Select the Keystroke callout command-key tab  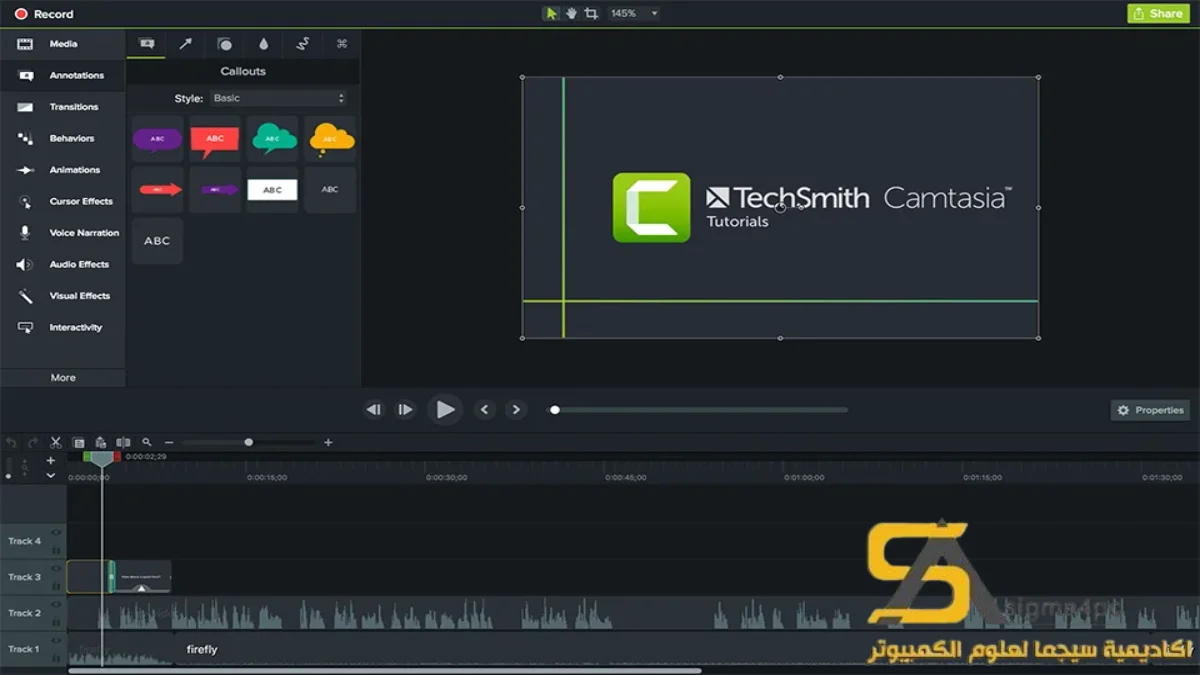pos(342,44)
